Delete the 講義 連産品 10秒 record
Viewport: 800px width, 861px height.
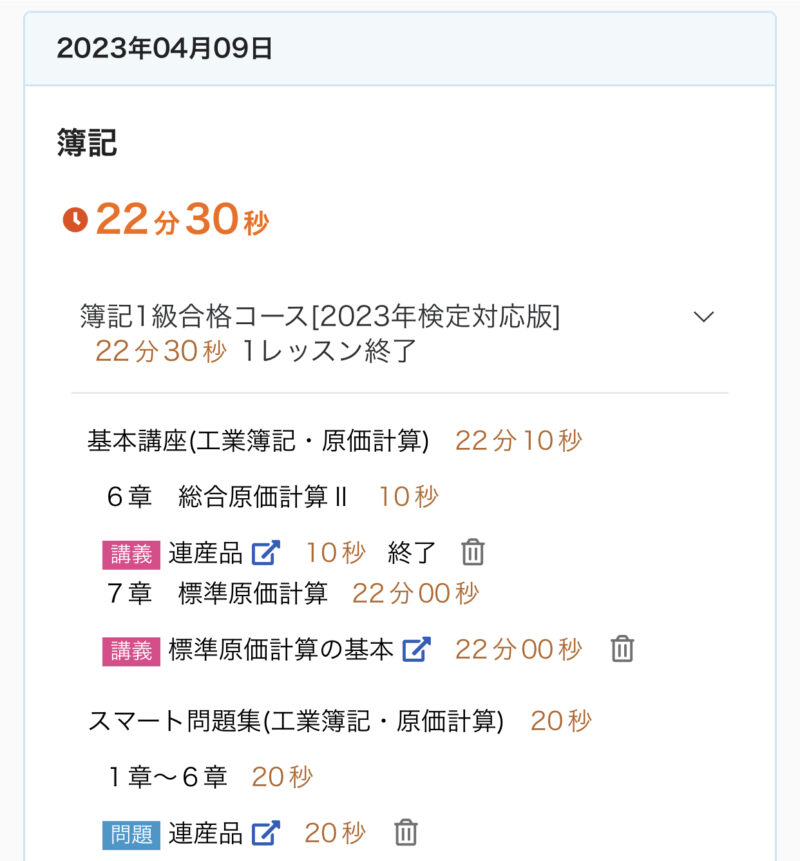click(473, 552)
